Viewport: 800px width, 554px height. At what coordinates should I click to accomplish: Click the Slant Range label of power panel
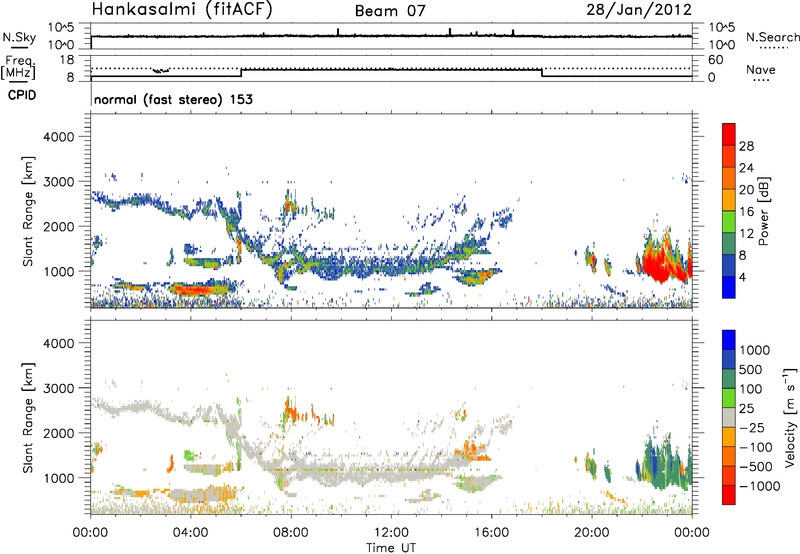pos(28,211)
